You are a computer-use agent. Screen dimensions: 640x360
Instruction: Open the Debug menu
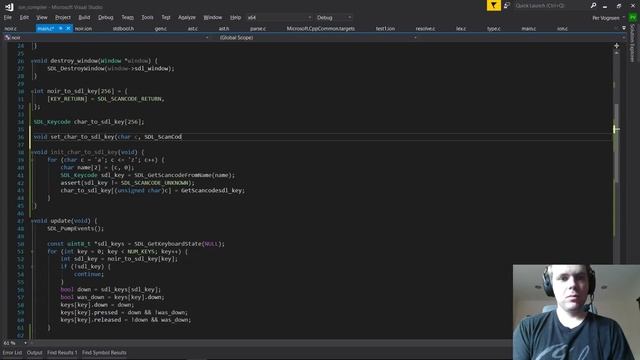coord(105,18)
